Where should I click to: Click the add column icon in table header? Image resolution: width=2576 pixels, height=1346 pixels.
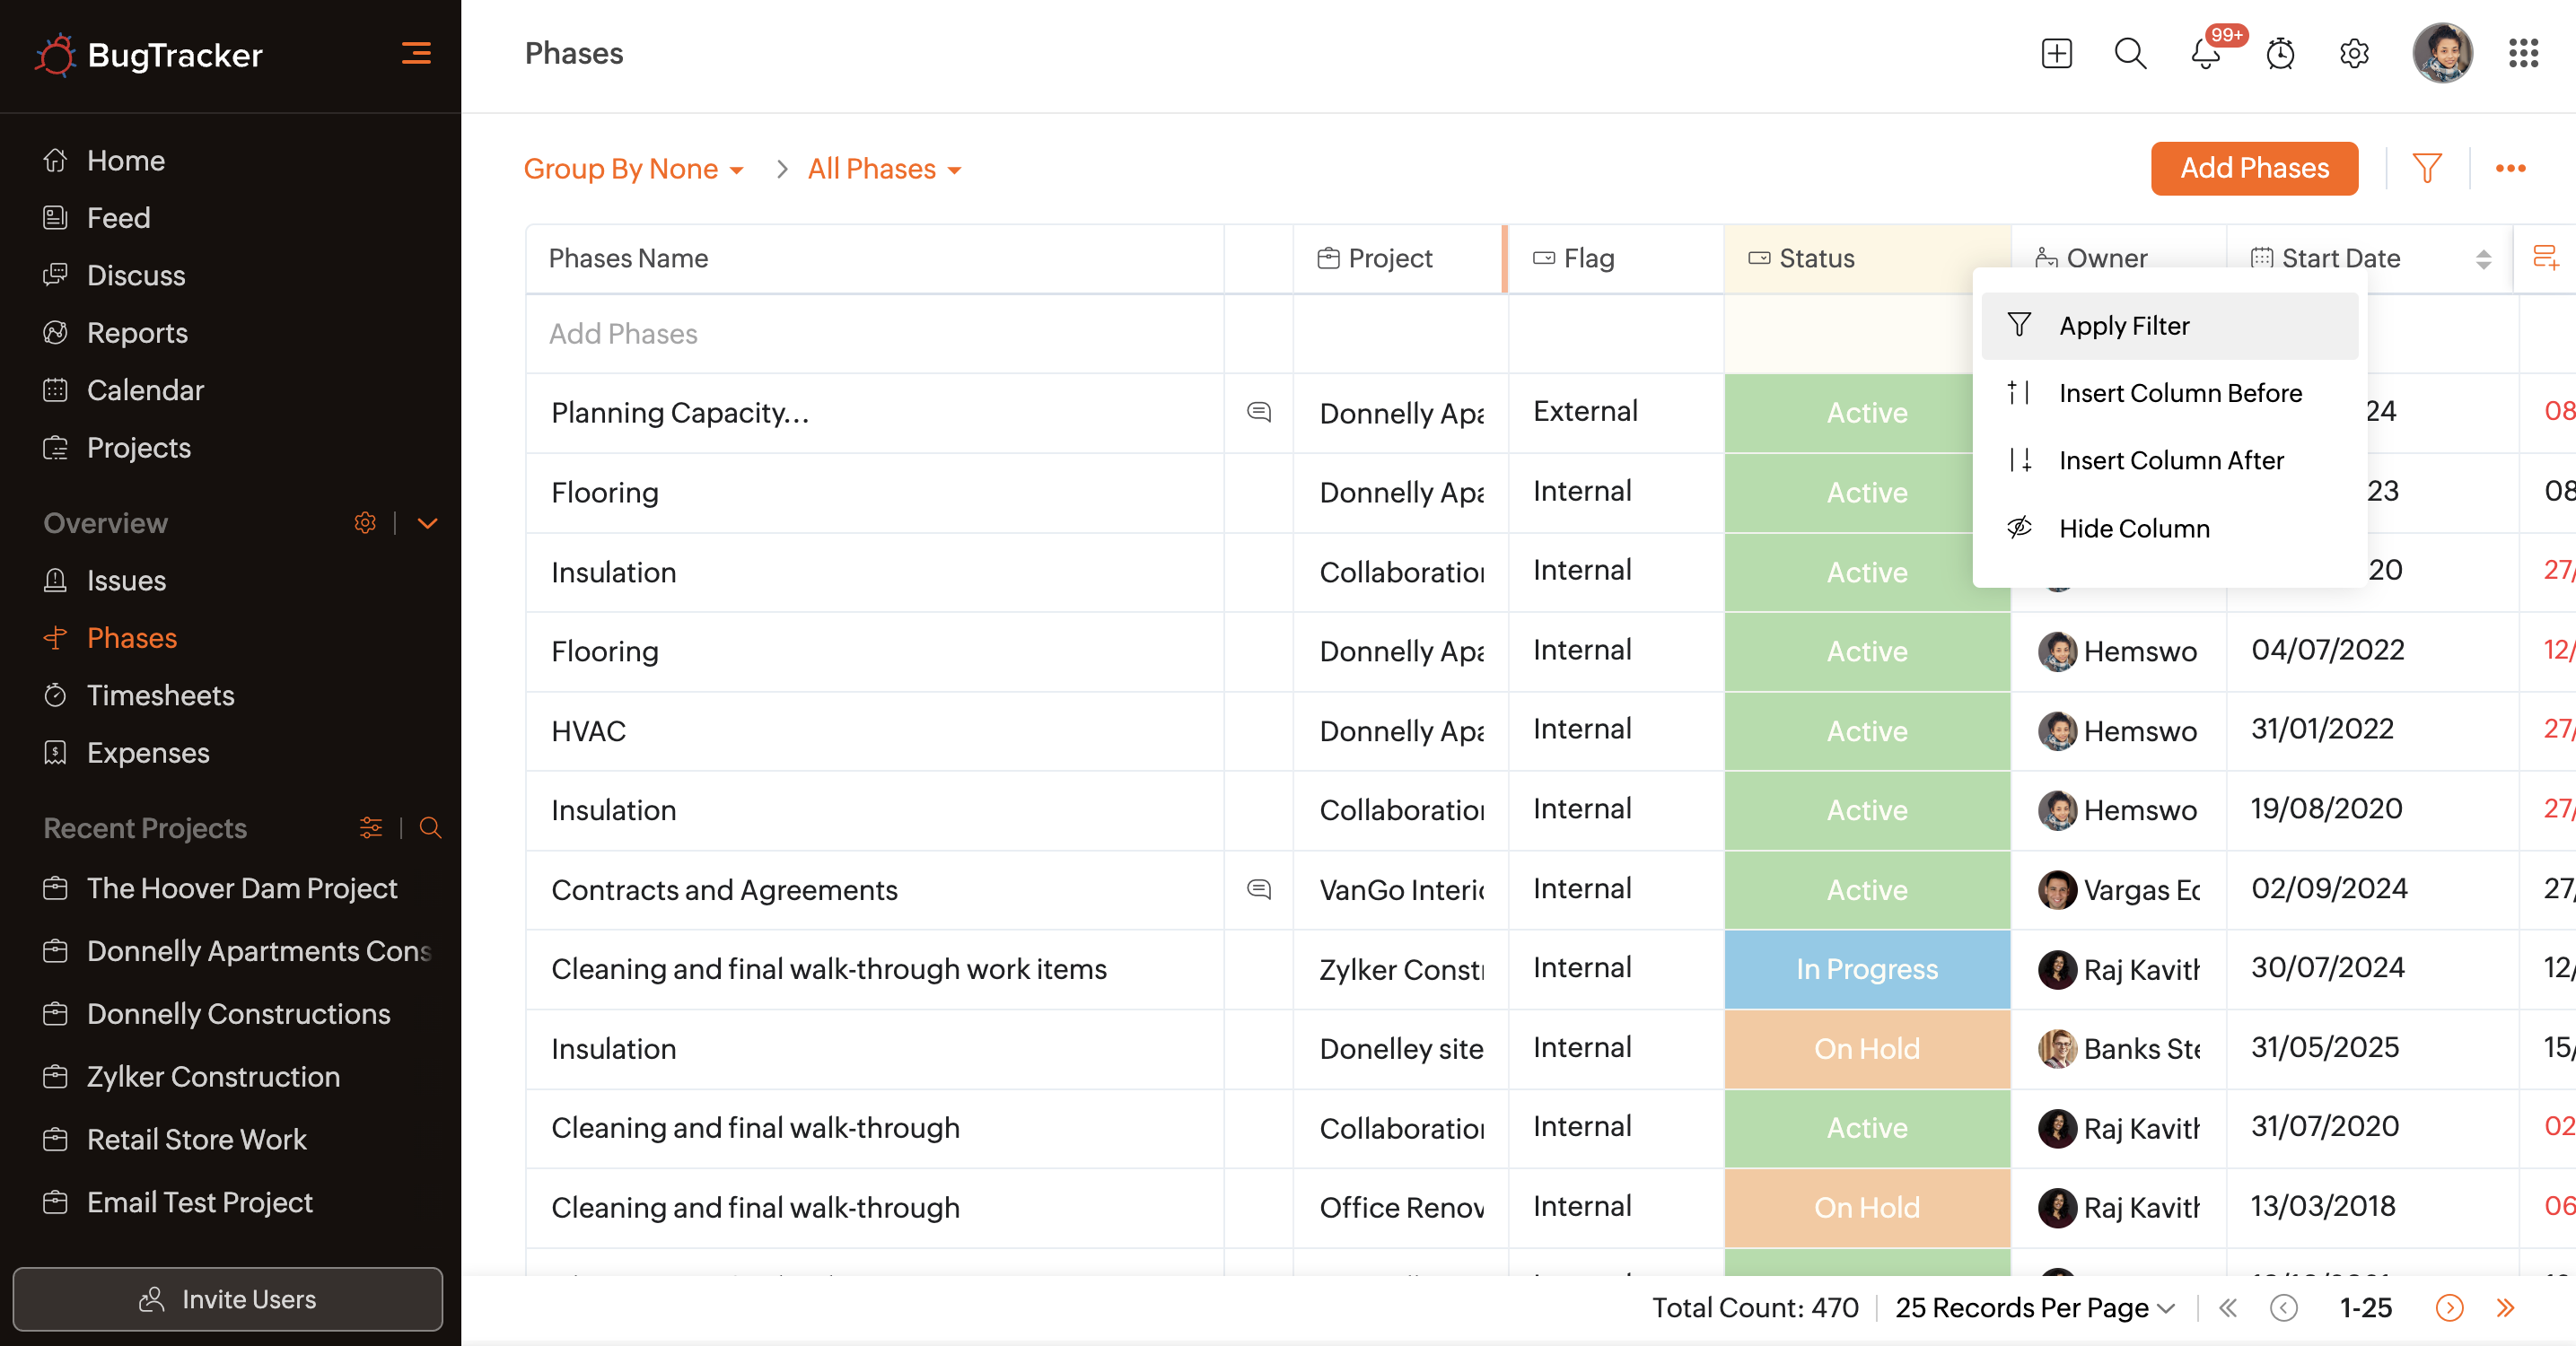[2545, 258]
